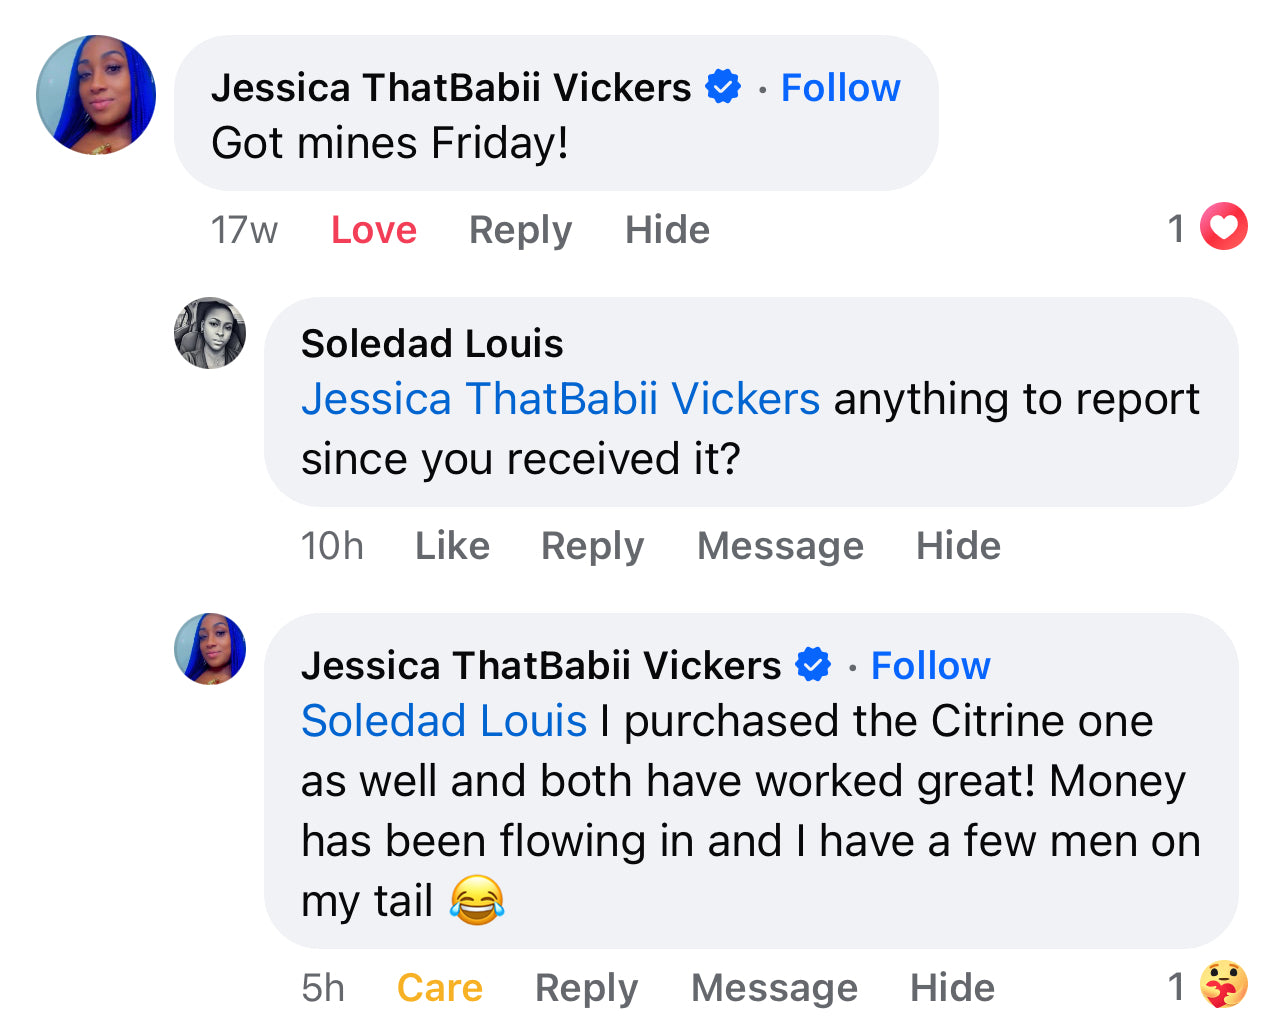
Task: Message Jessica from her Citrine reply
Action: tap(774, 988)
